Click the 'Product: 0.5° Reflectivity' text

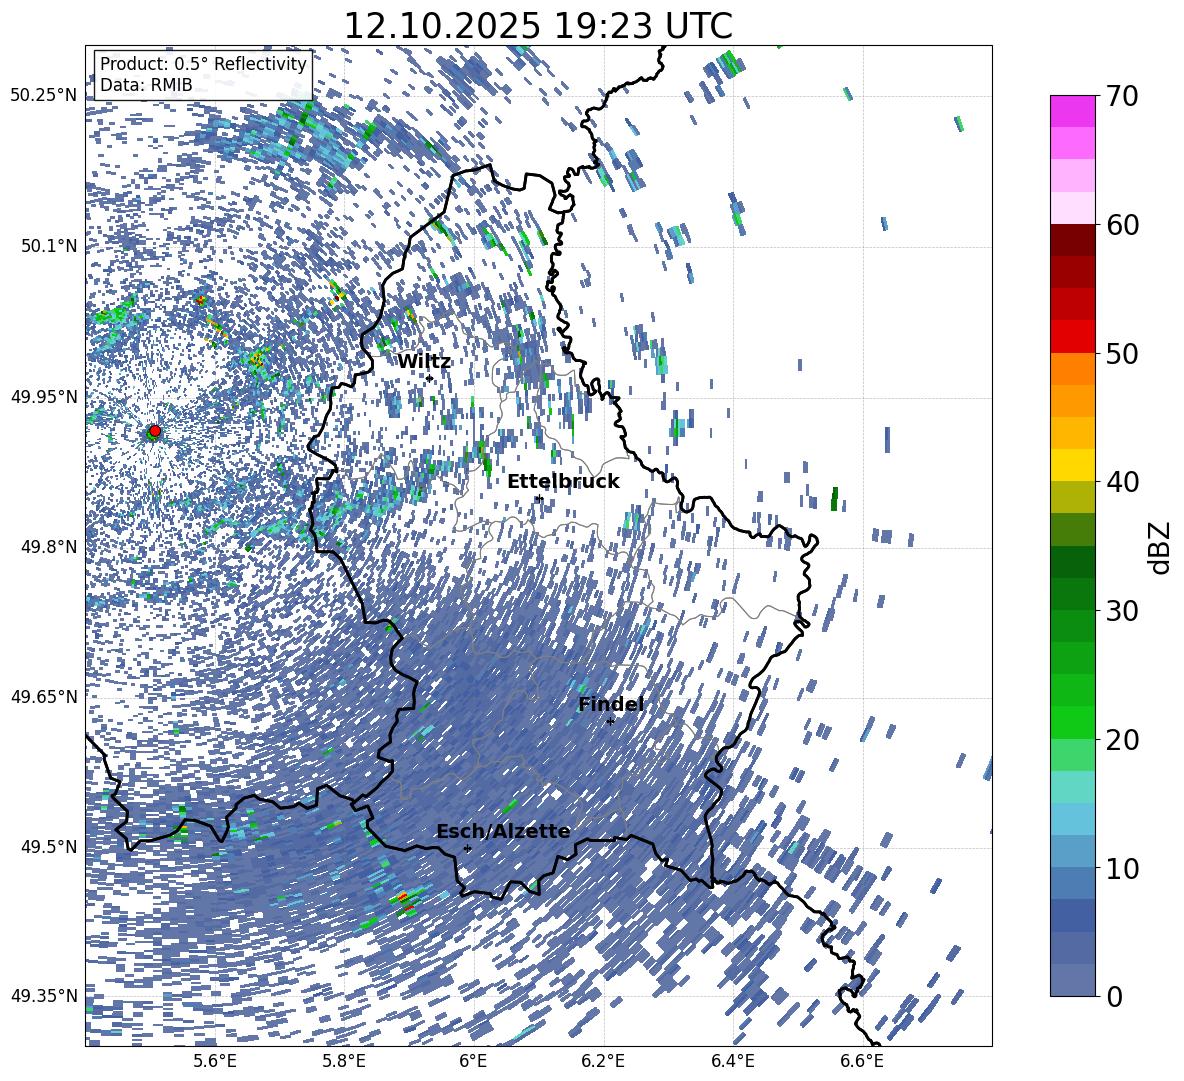click(203, 64)
